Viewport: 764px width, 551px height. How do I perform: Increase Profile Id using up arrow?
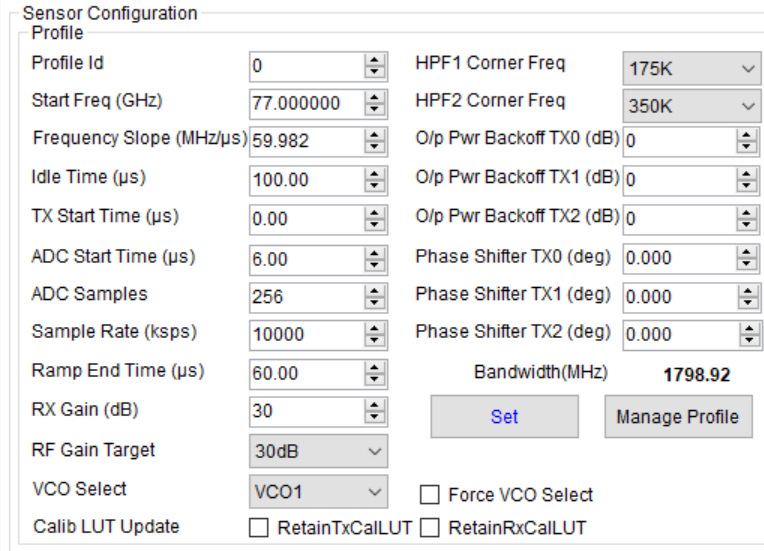(x=374, y=60)
